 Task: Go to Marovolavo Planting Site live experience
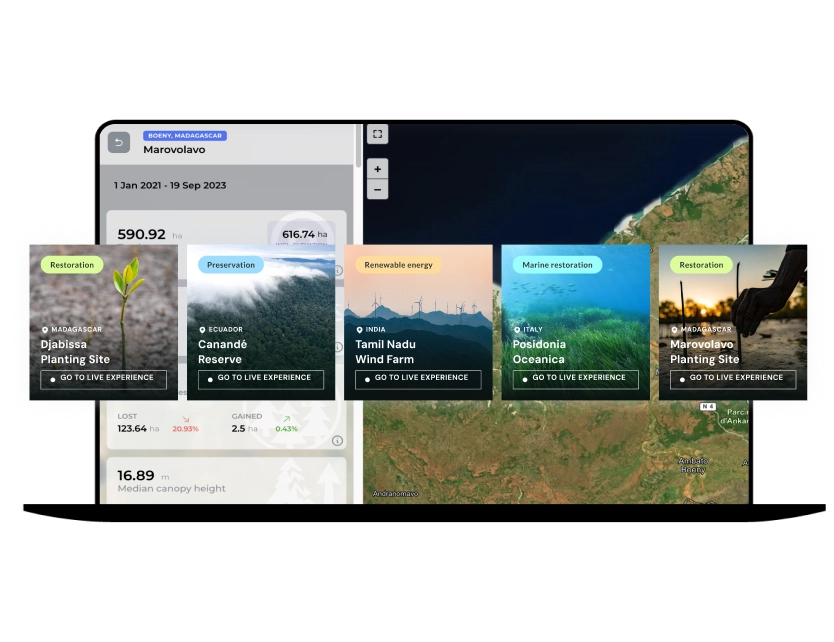coord(733,380)
